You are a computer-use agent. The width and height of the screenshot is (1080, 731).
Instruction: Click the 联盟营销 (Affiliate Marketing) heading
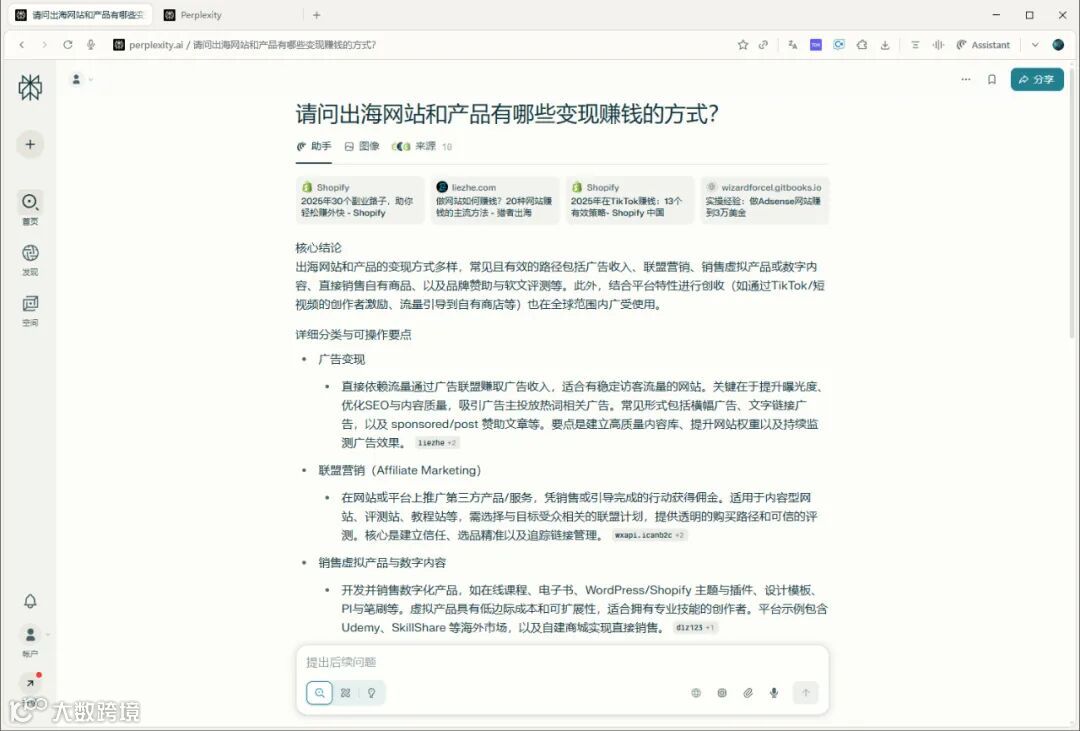pos(399,471)
